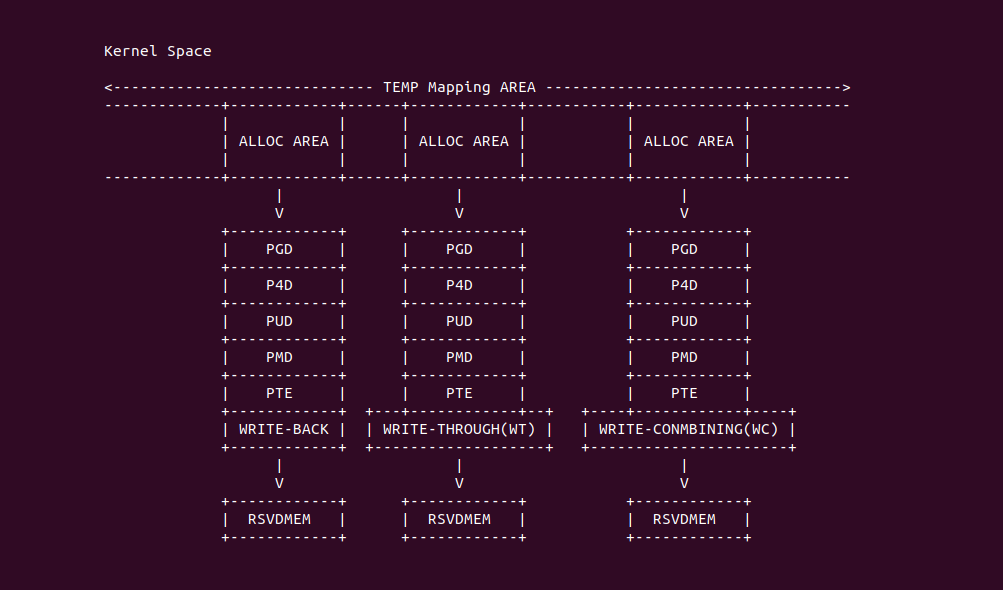Click PGD in the right column
1003x590 pixels.
(x=684, y=250)
